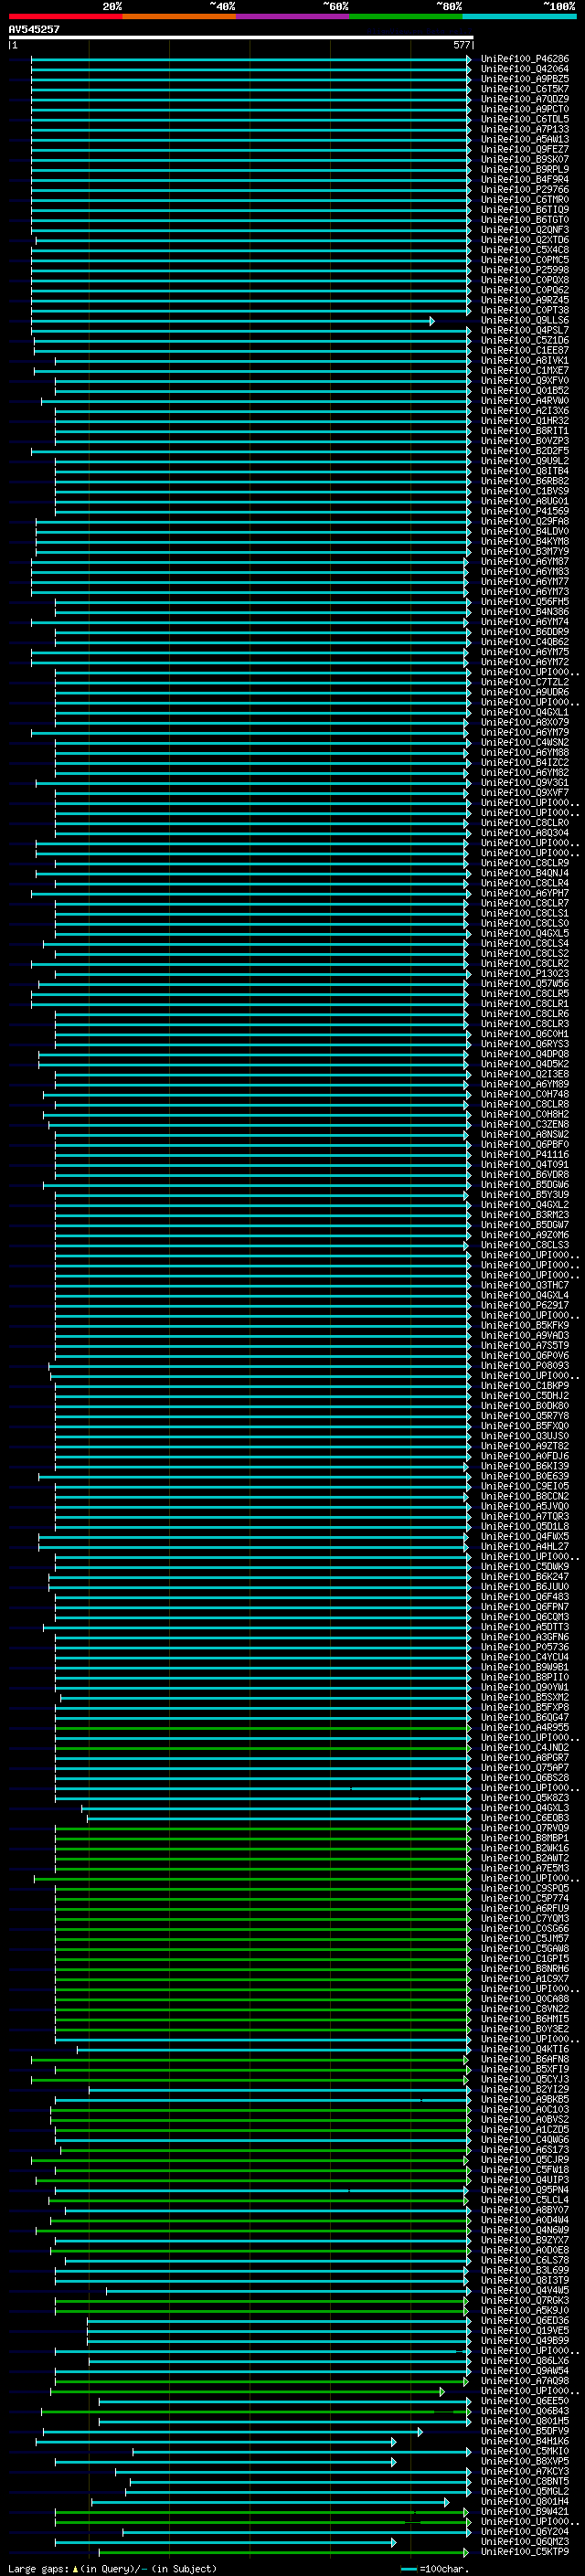This screenshot has height=2576, width=585.
Task: Click the short alignment bar for UniRef100_Q9LLS6
Action: tap(232, 321)
